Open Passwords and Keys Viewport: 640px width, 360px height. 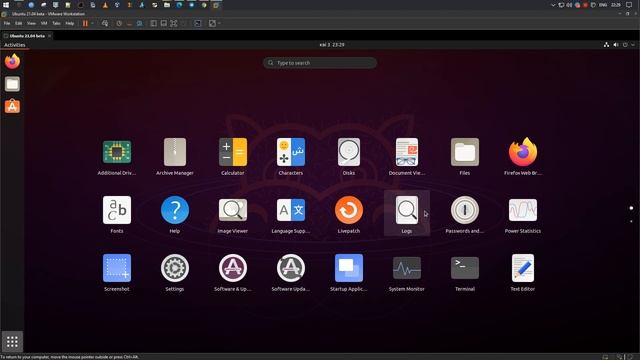coord(464,215)
